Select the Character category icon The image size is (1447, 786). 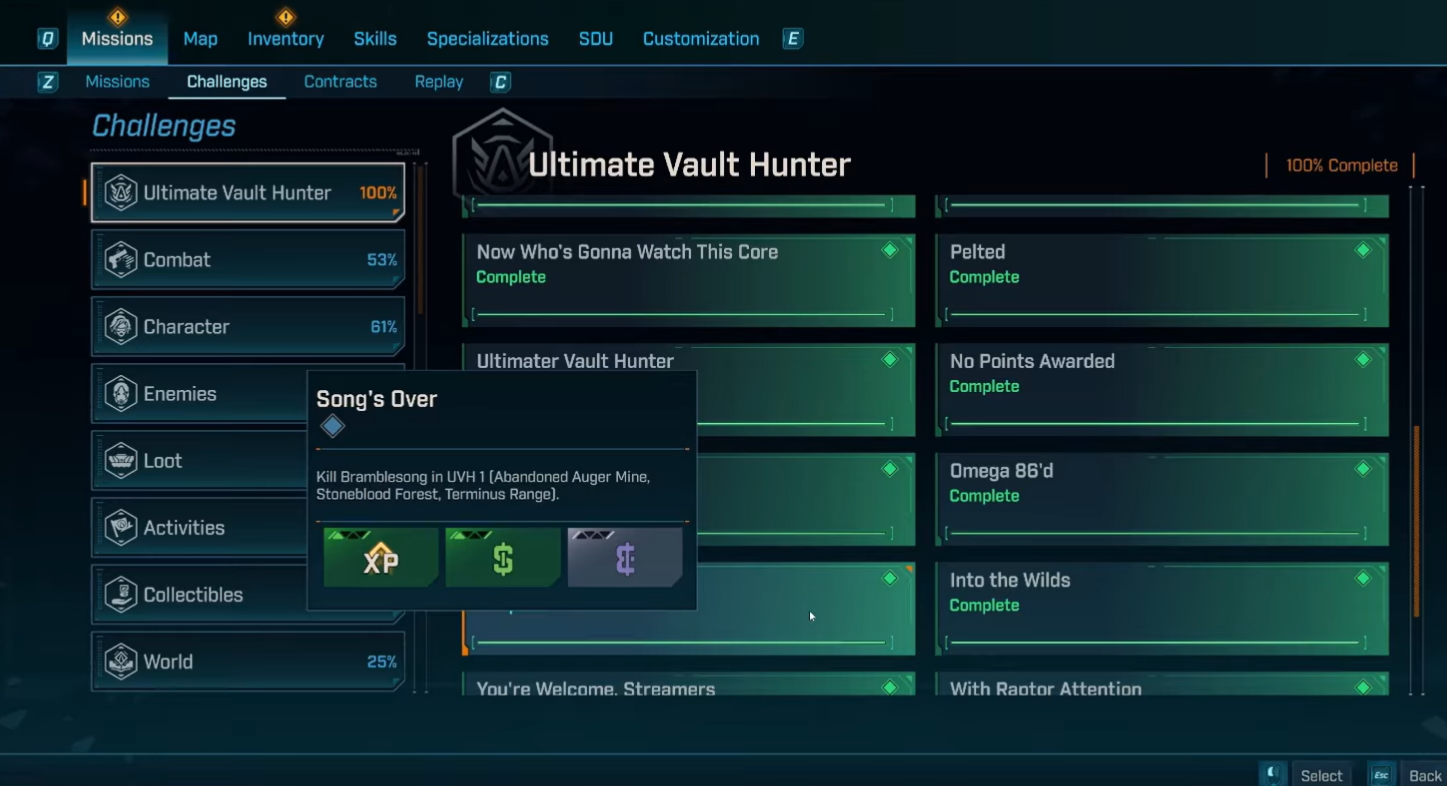(x=121, y=327)
